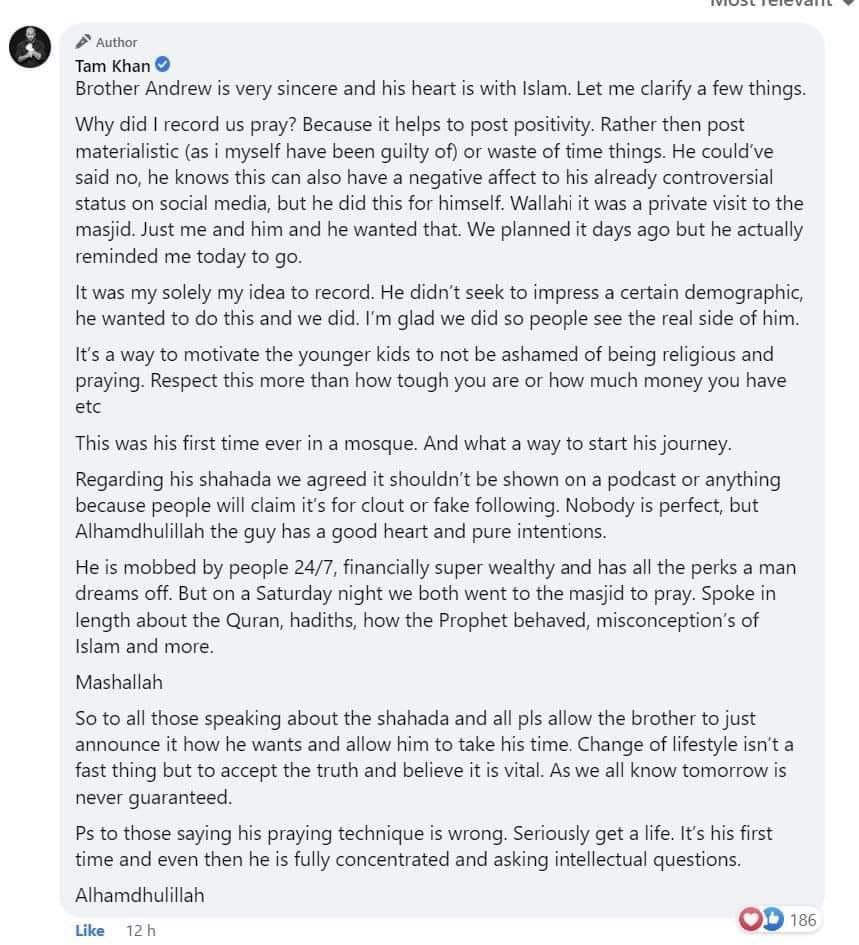Click the Author label text
The width and height of the screenshot is (859, 945).
coord(116,42)
